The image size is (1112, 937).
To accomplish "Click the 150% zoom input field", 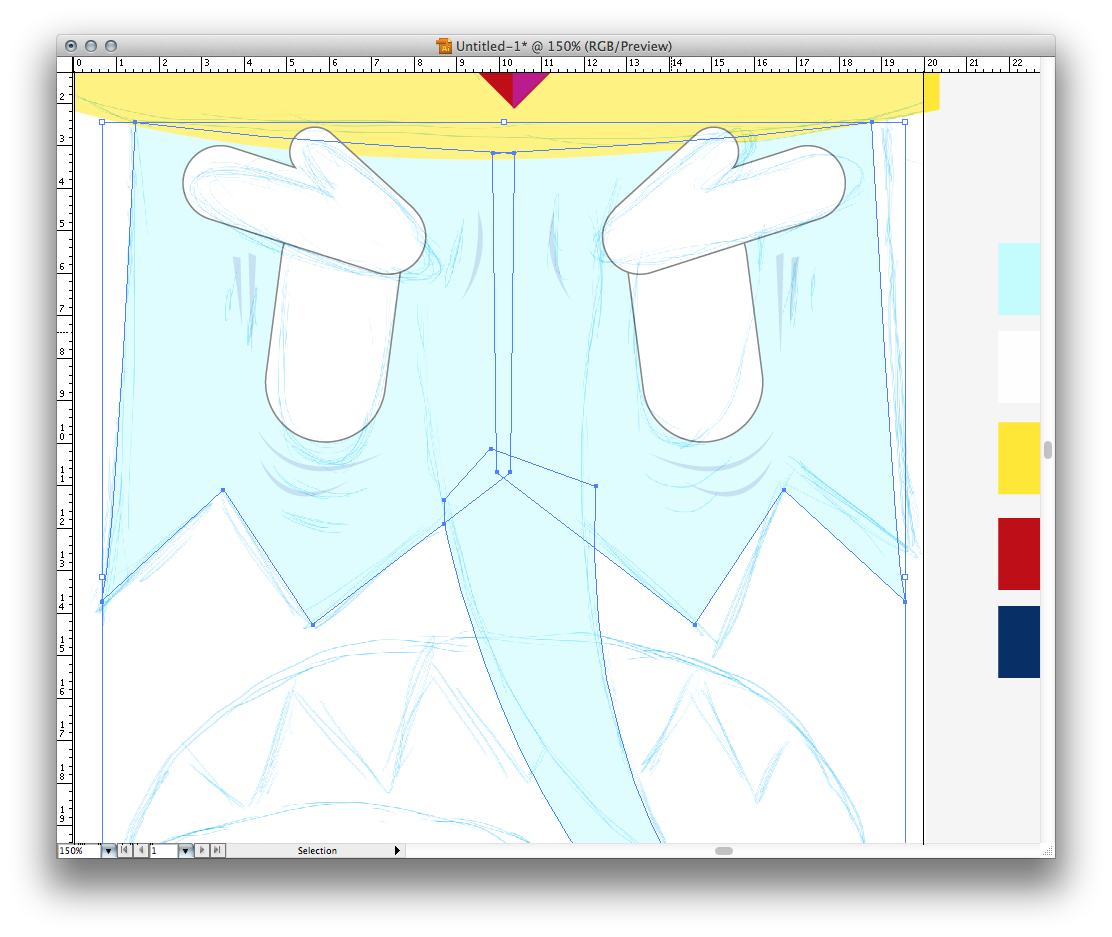I will pyautogui.click(x=78, y=851).
